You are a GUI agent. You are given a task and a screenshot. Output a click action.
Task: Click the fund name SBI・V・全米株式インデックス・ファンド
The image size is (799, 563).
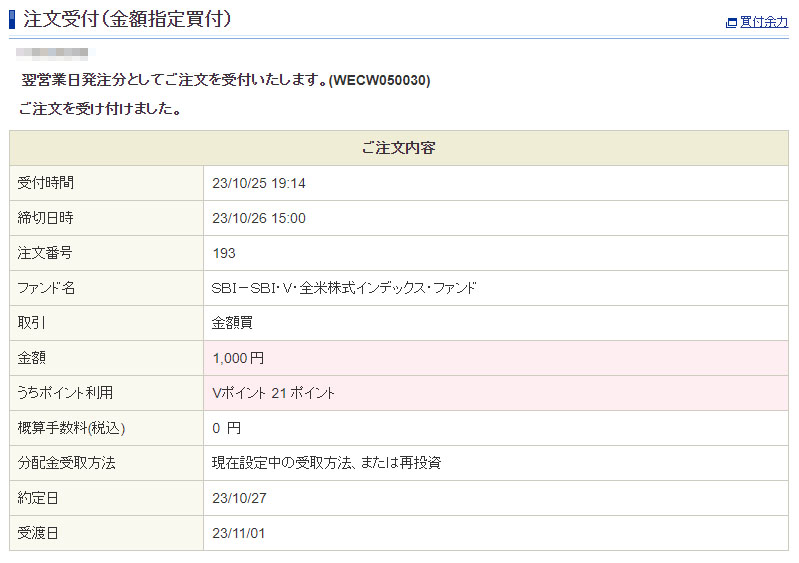click(344, 288)
